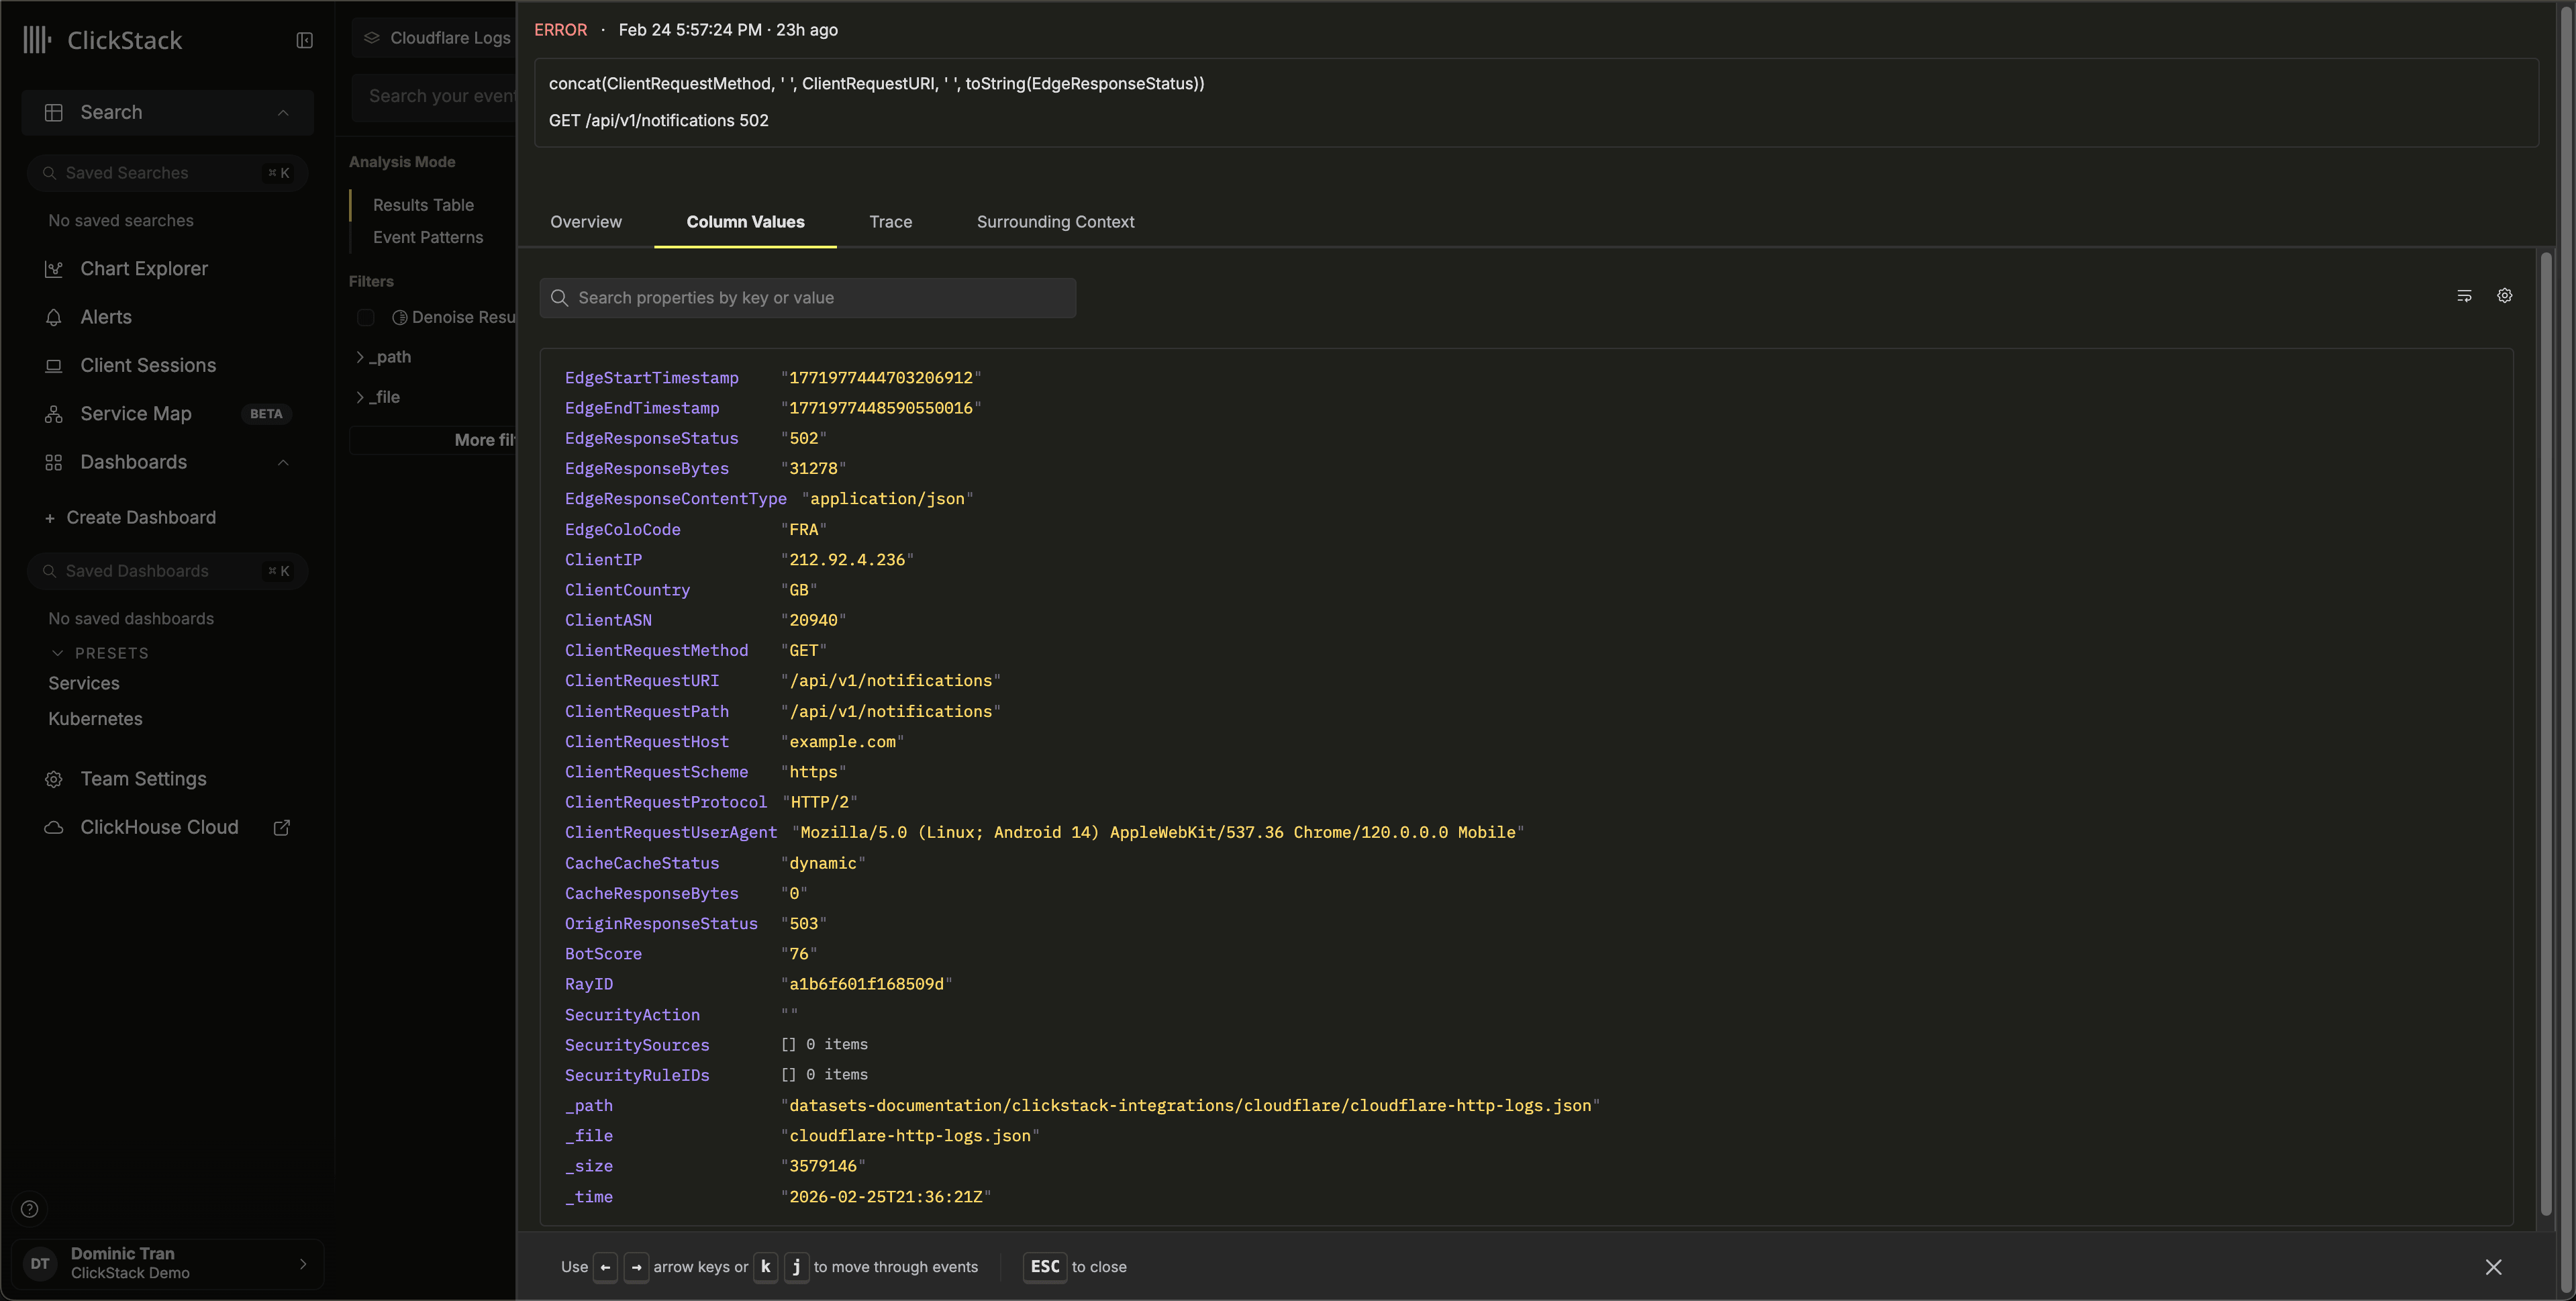Click the _file value cloudflare-http-logs.json
The height and width of the screenshot is (1301, 2576).
pyautogui.click(x=910, y=1136)
